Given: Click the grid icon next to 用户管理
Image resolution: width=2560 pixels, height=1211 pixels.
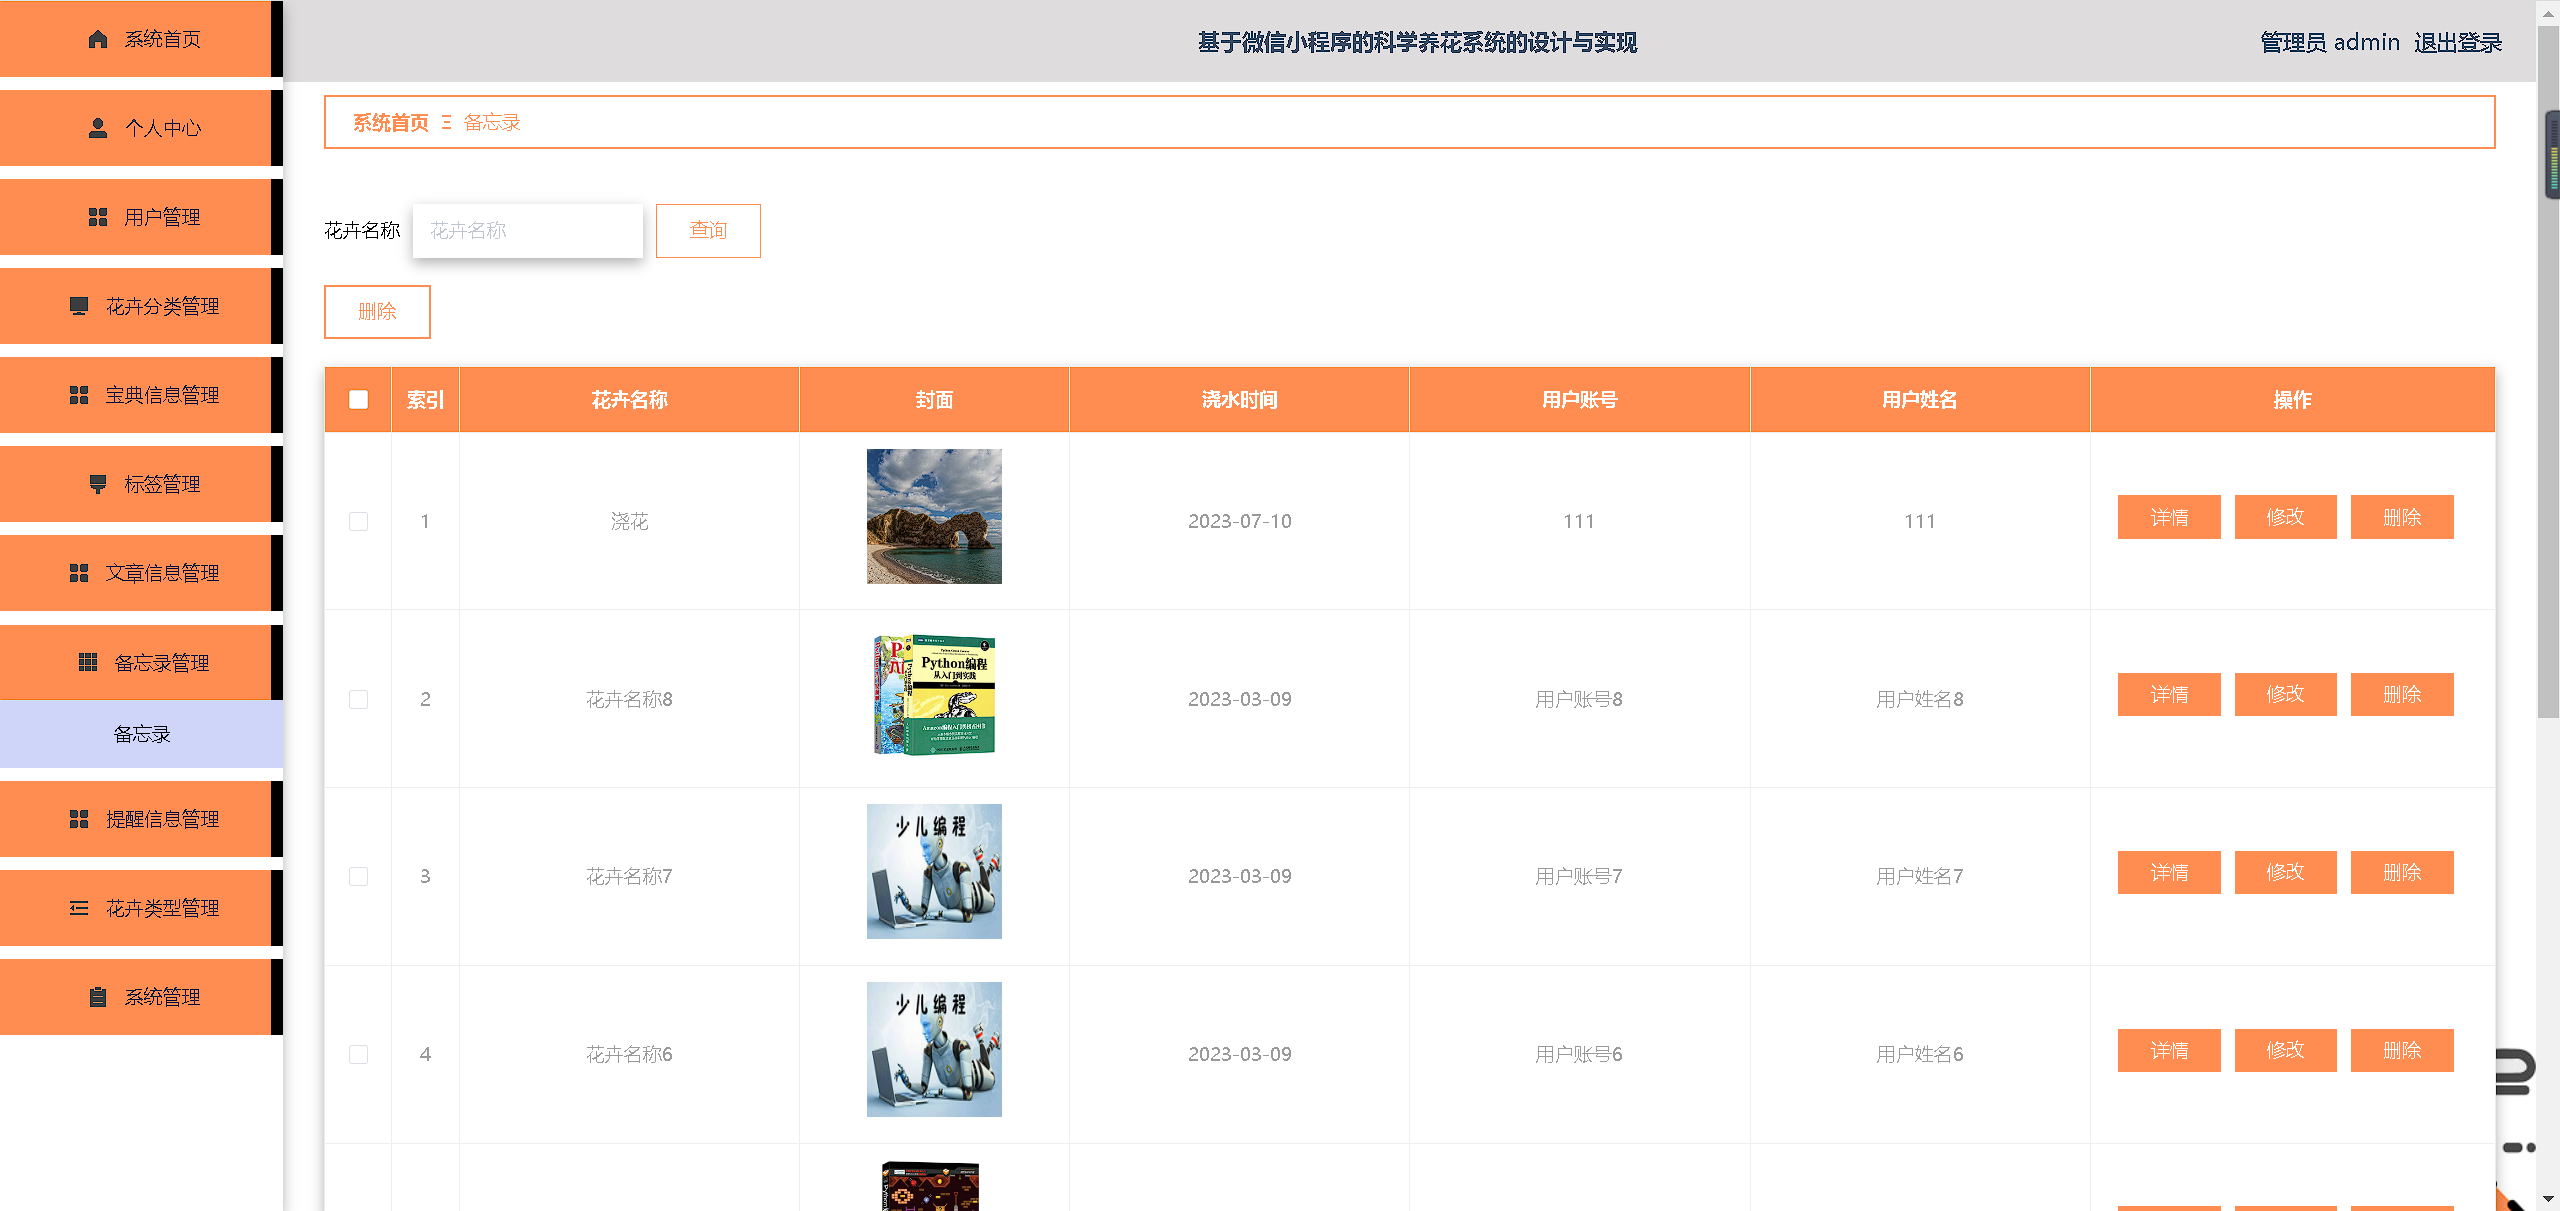Looking at the screenshot, I should pyautogui.click(x=98, y=217).
